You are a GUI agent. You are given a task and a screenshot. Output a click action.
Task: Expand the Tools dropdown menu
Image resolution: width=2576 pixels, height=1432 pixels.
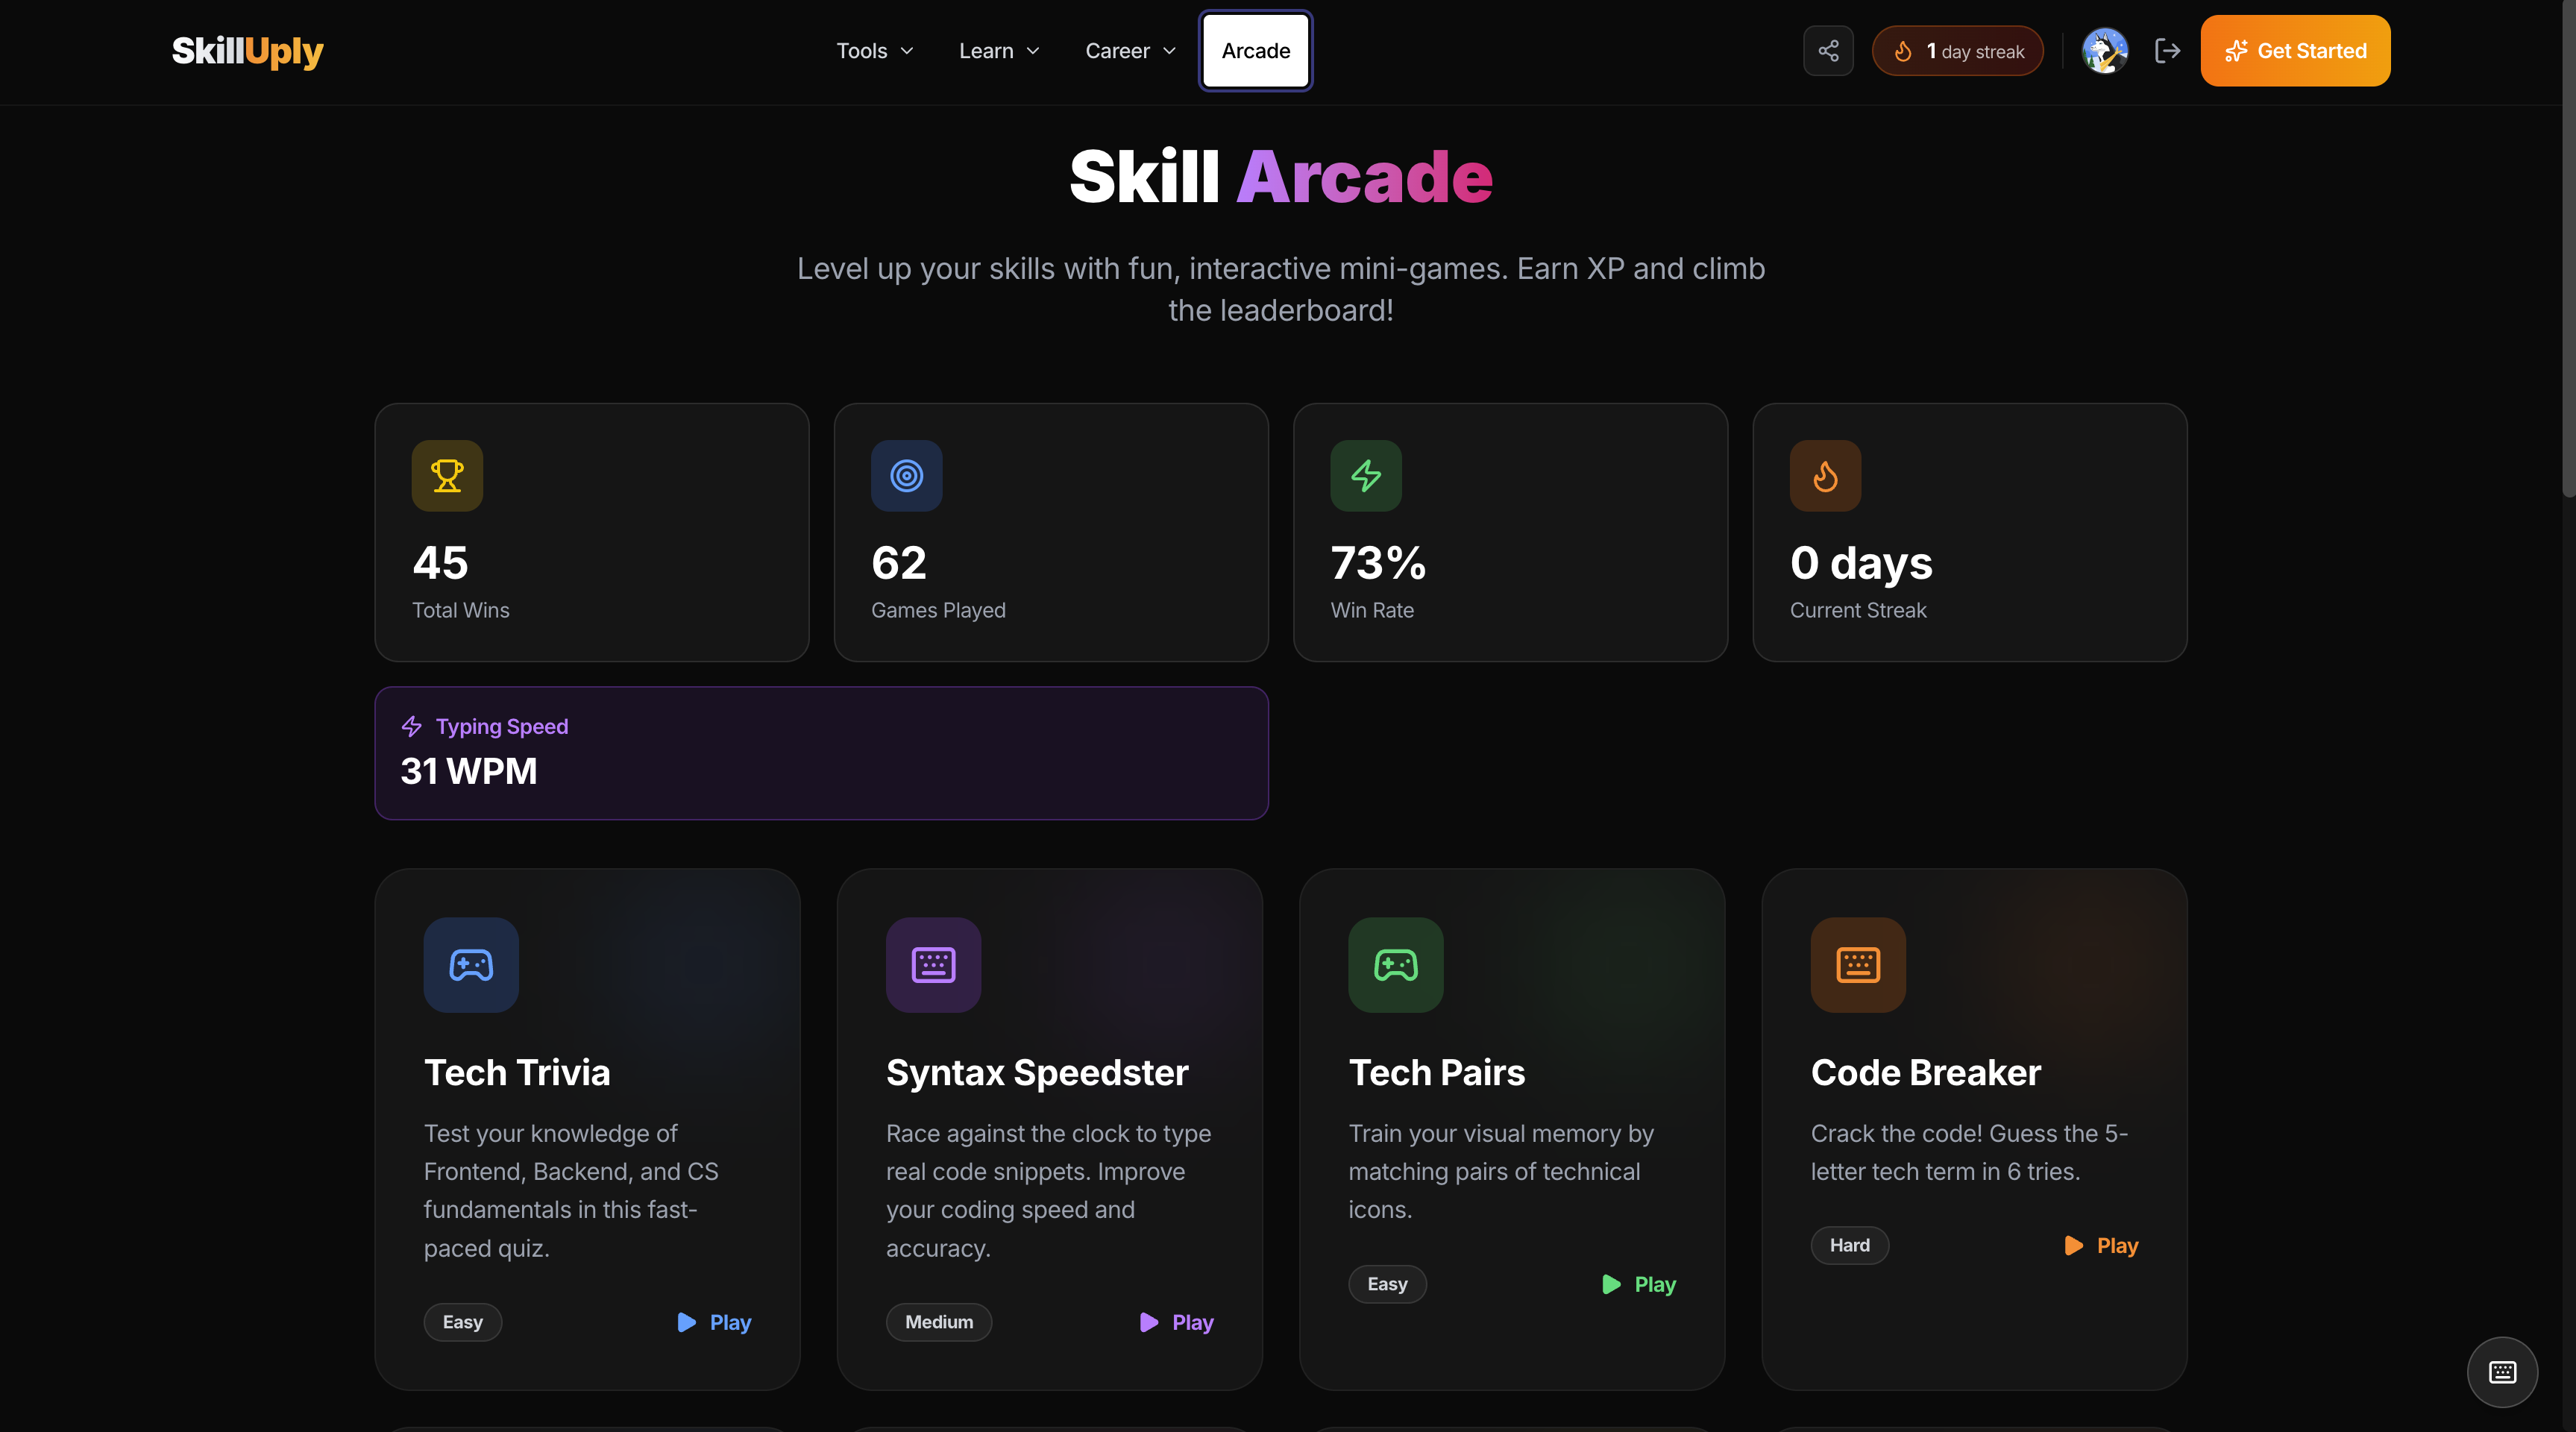[875, 51]
